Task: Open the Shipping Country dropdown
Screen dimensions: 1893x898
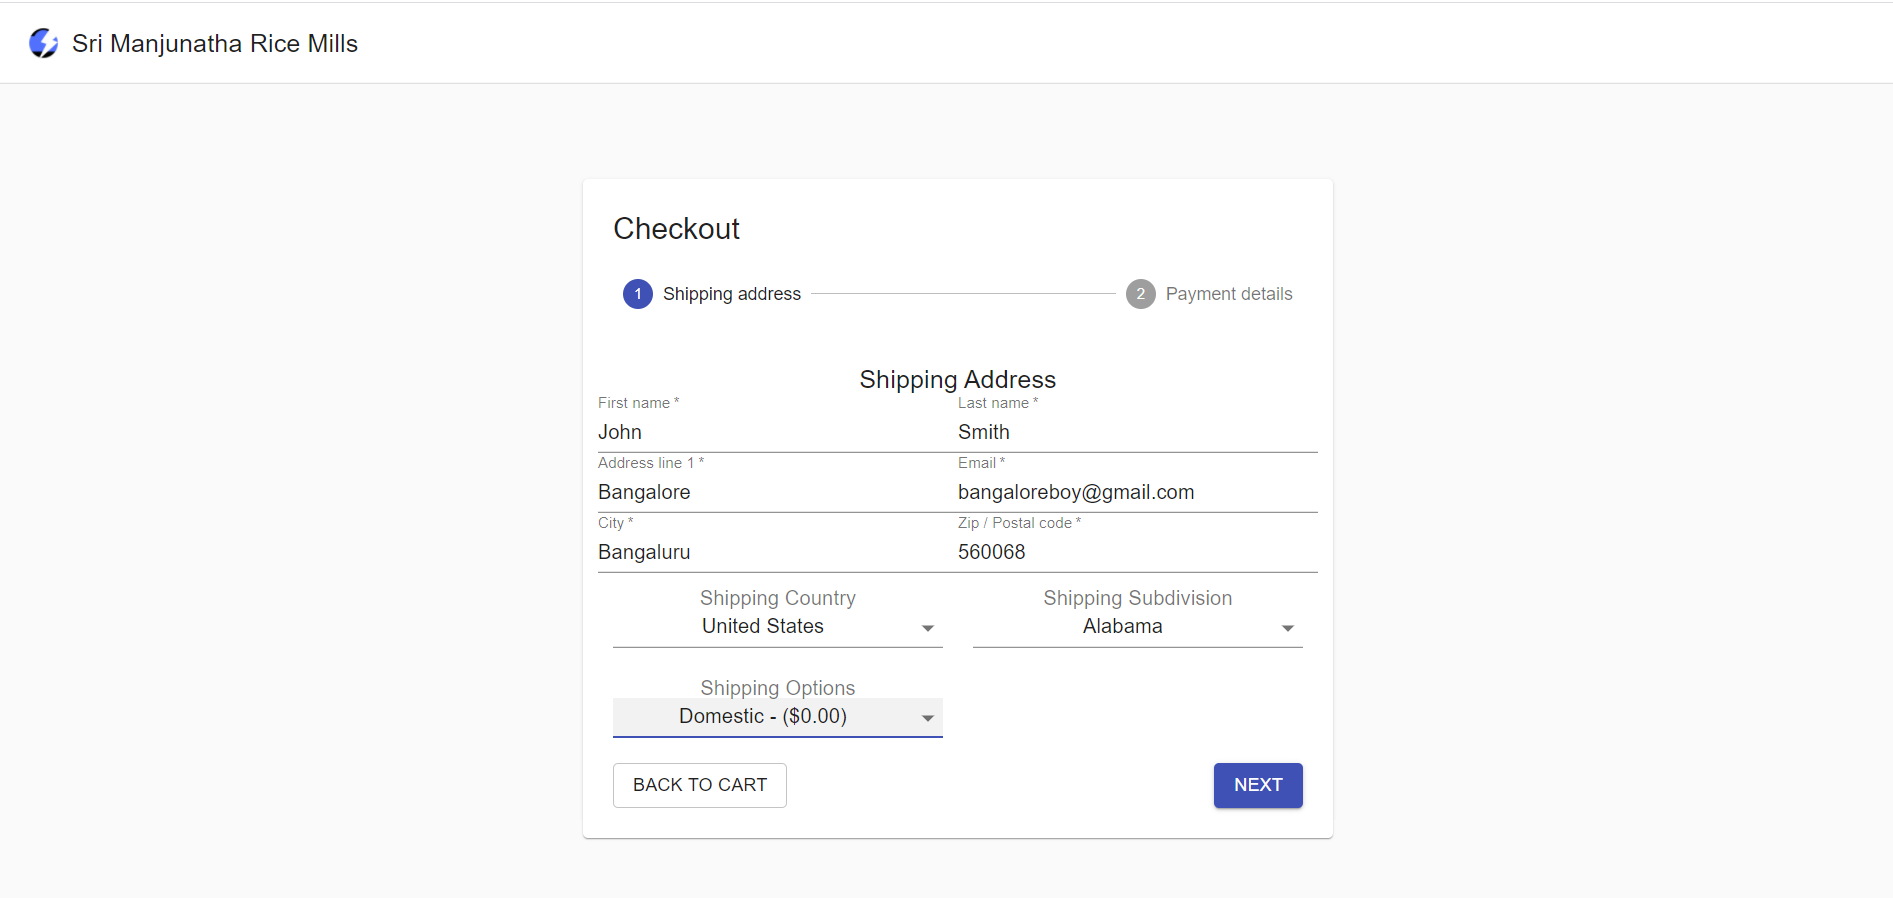Action: pyautogui.click(x=778, y=627)
